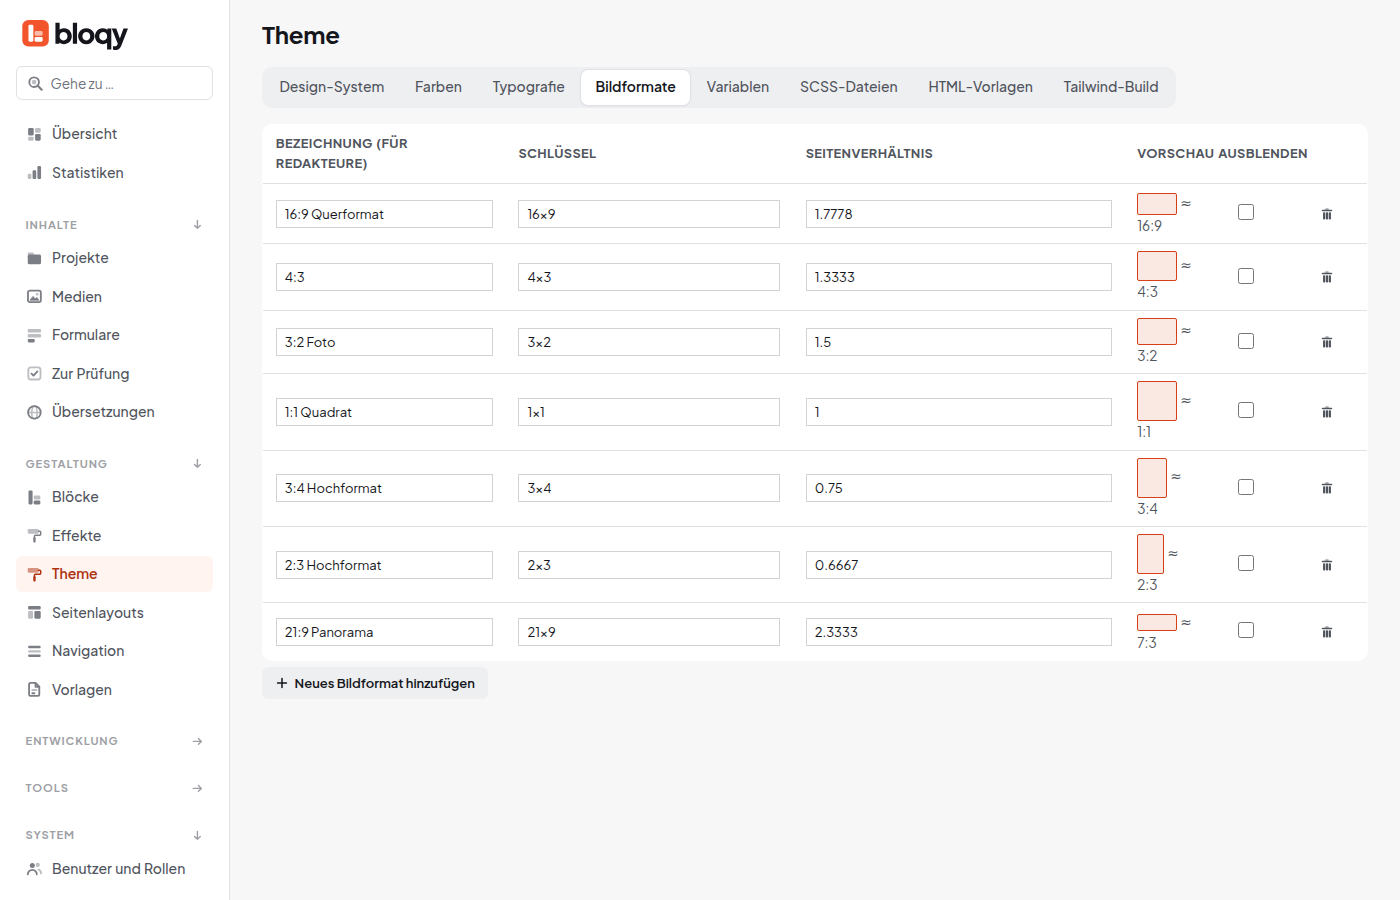The image size is (1400, 900).
Task: Collapse the Inhalte sidebar section
Action: point(197,225)
